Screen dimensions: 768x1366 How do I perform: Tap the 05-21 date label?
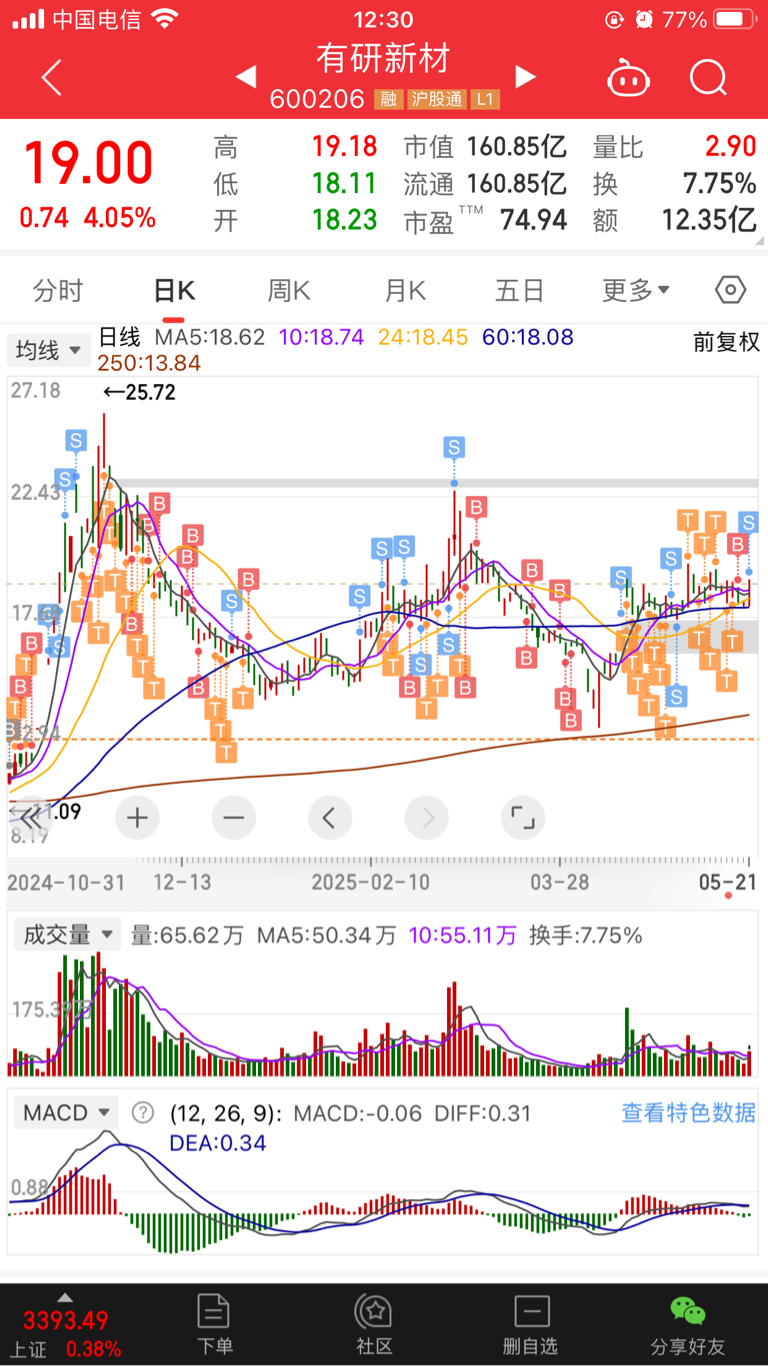(x=729, y=882)
